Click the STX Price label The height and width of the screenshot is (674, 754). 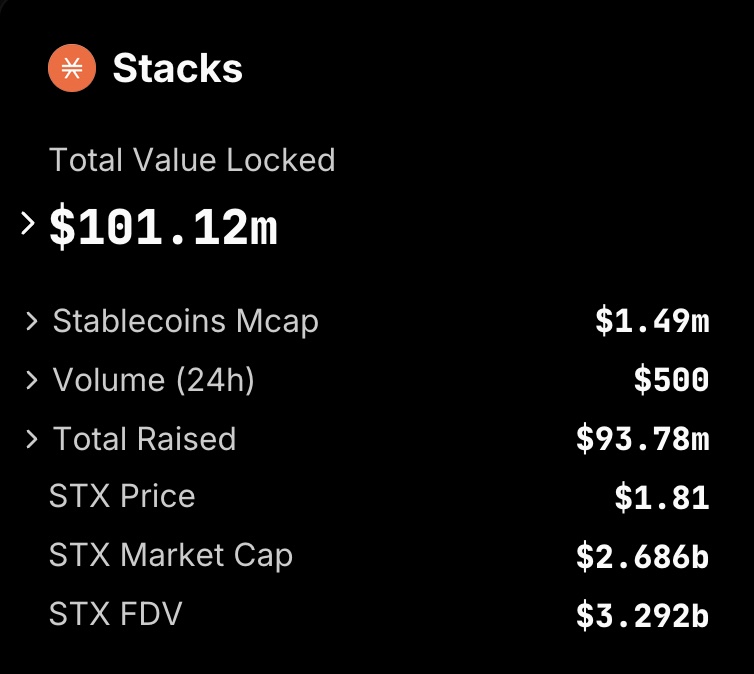click(122, 496)
